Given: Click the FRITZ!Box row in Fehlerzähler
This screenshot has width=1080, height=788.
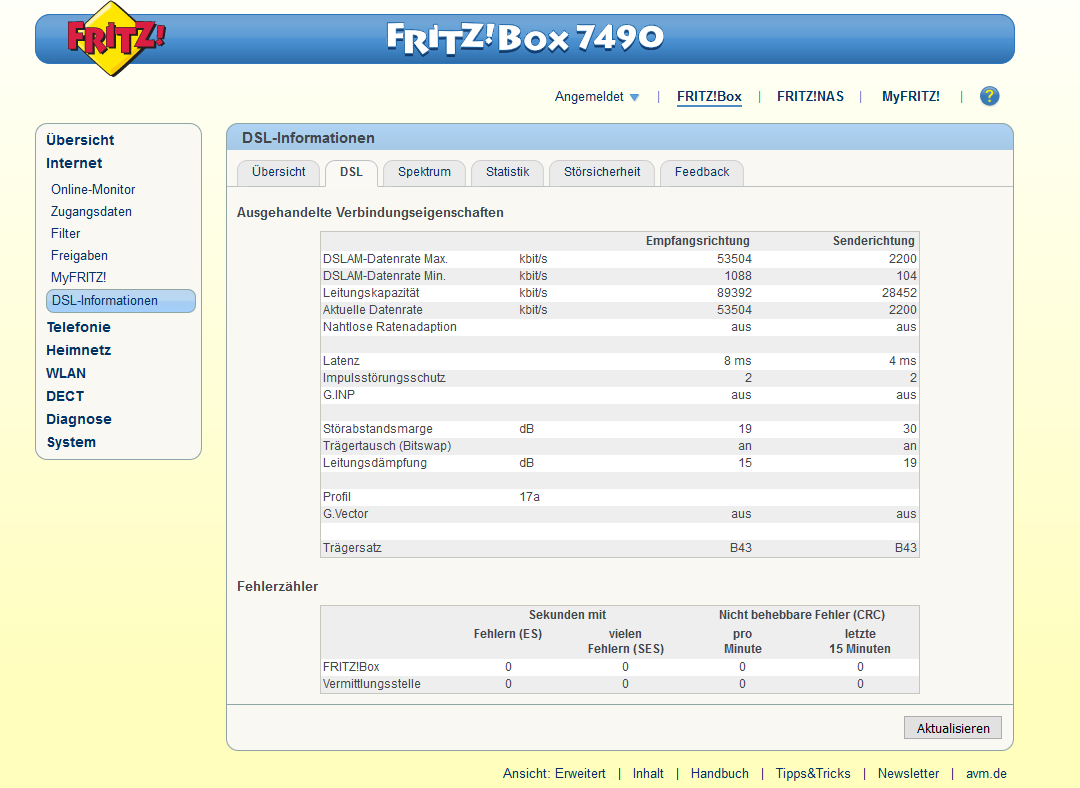Looking at the screenshot, I should [x=620, y=667].
